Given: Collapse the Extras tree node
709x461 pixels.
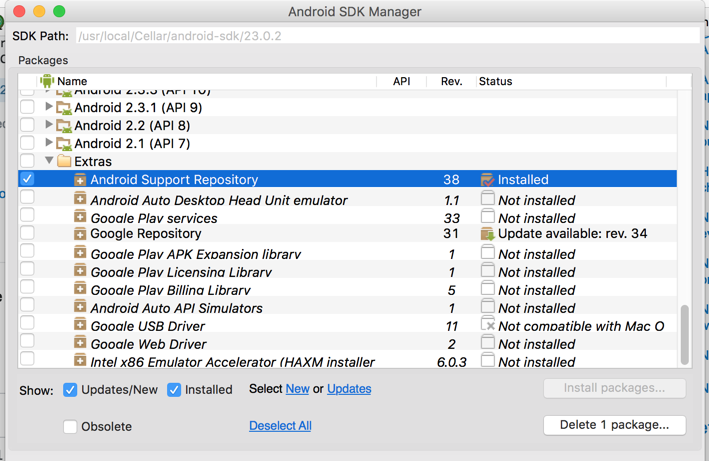Looking at the screenshot, I should click(x=49, y=161).
